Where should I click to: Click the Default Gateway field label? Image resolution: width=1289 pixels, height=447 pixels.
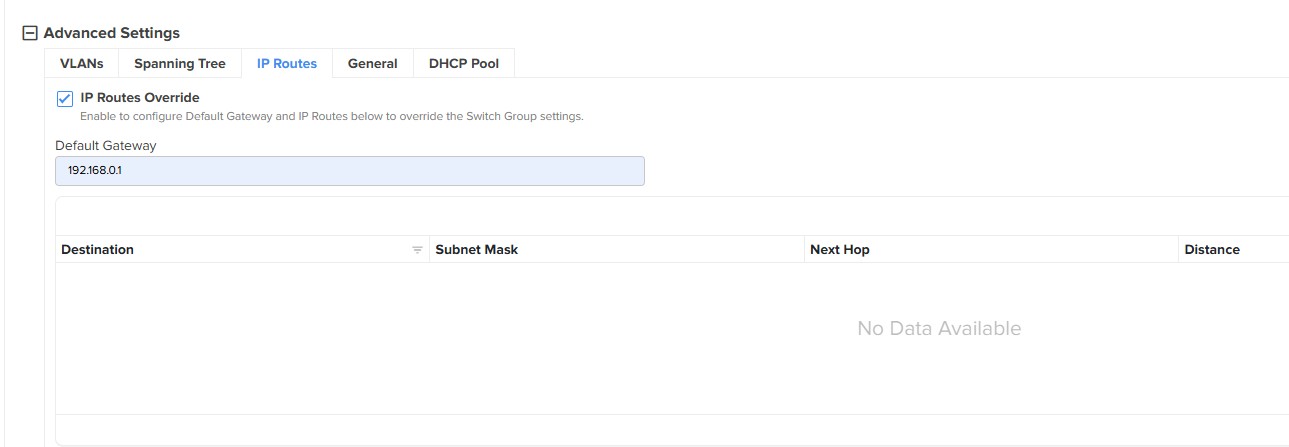[106, 145]
